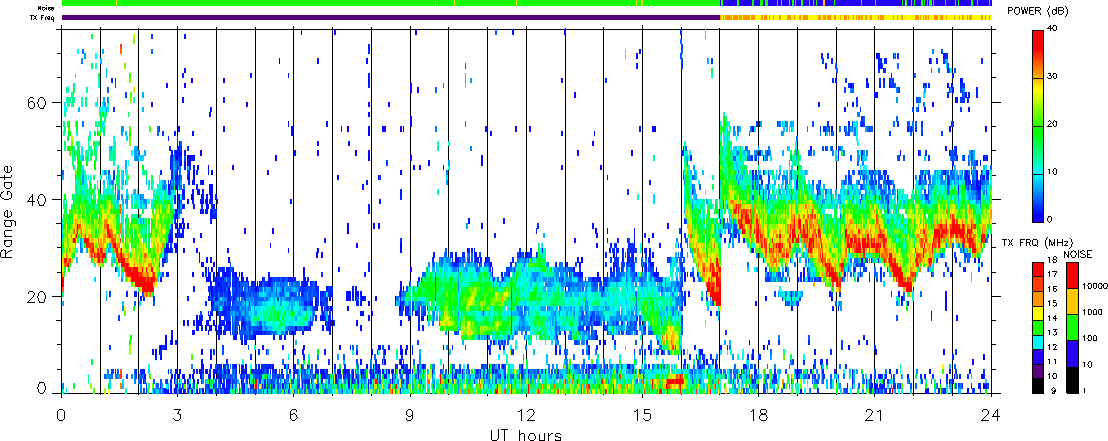Click the blue portion of the Noise strip
This screenshot has height=441, width=1108.
tap(855, 4)
